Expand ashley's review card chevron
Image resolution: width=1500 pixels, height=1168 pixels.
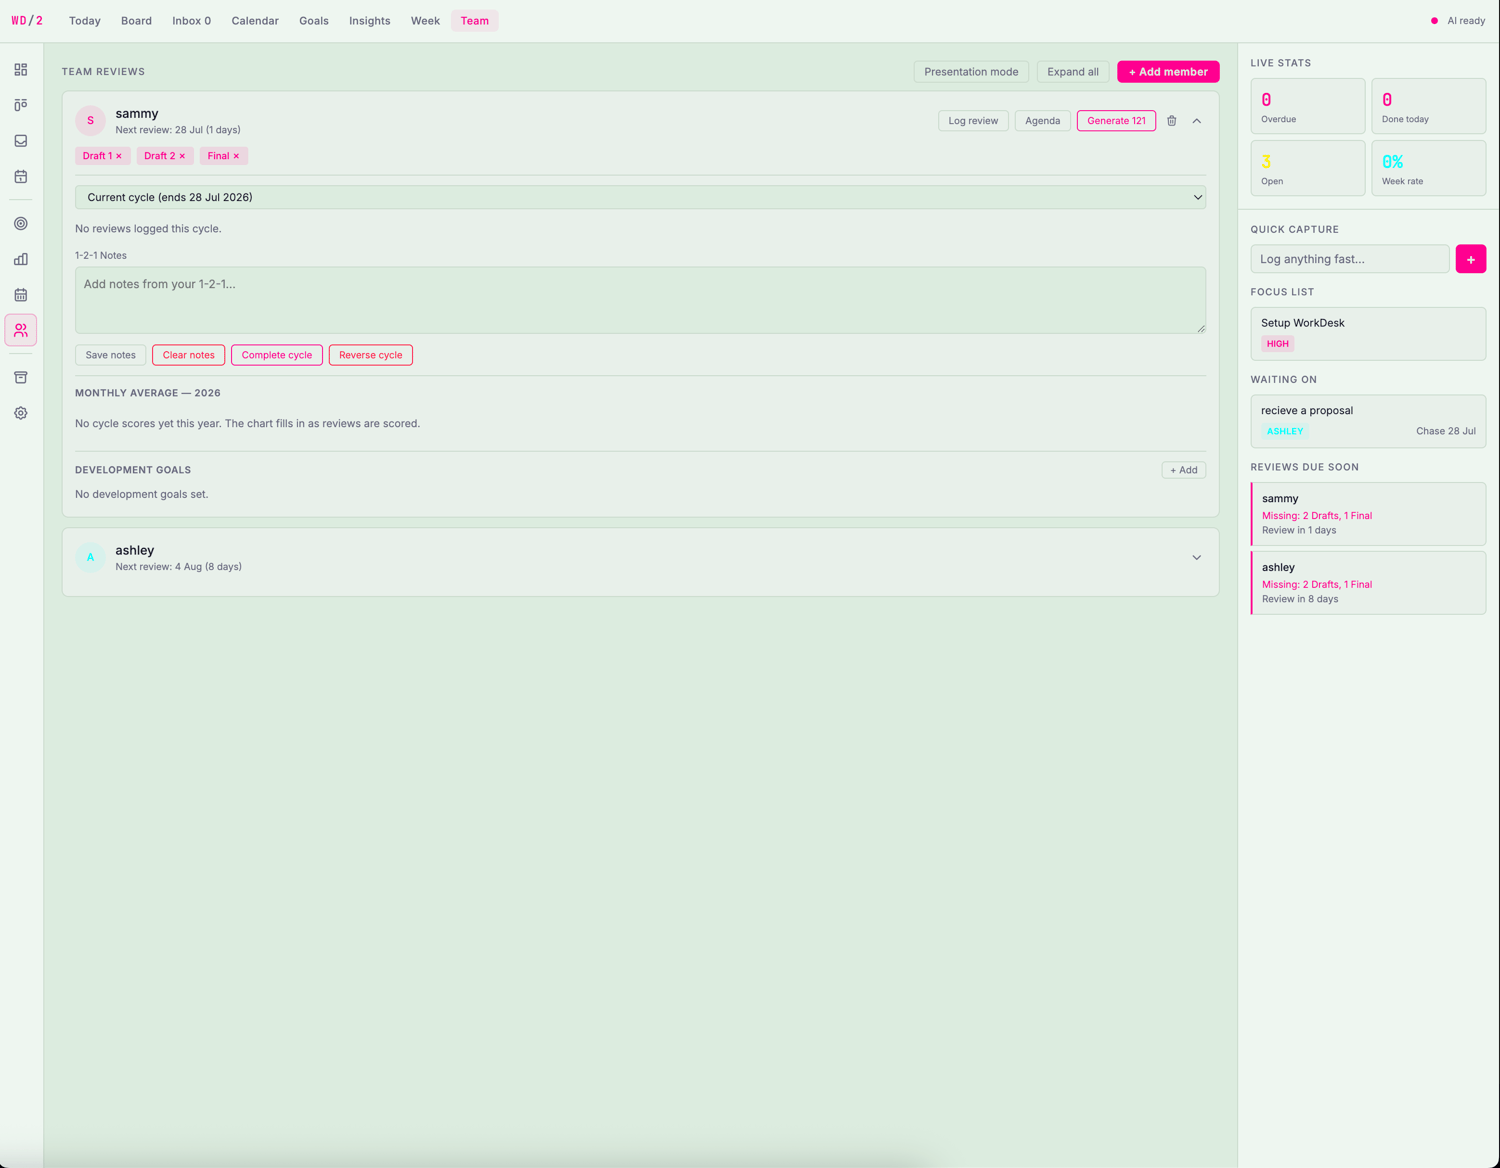click(x=1196, y=558)
